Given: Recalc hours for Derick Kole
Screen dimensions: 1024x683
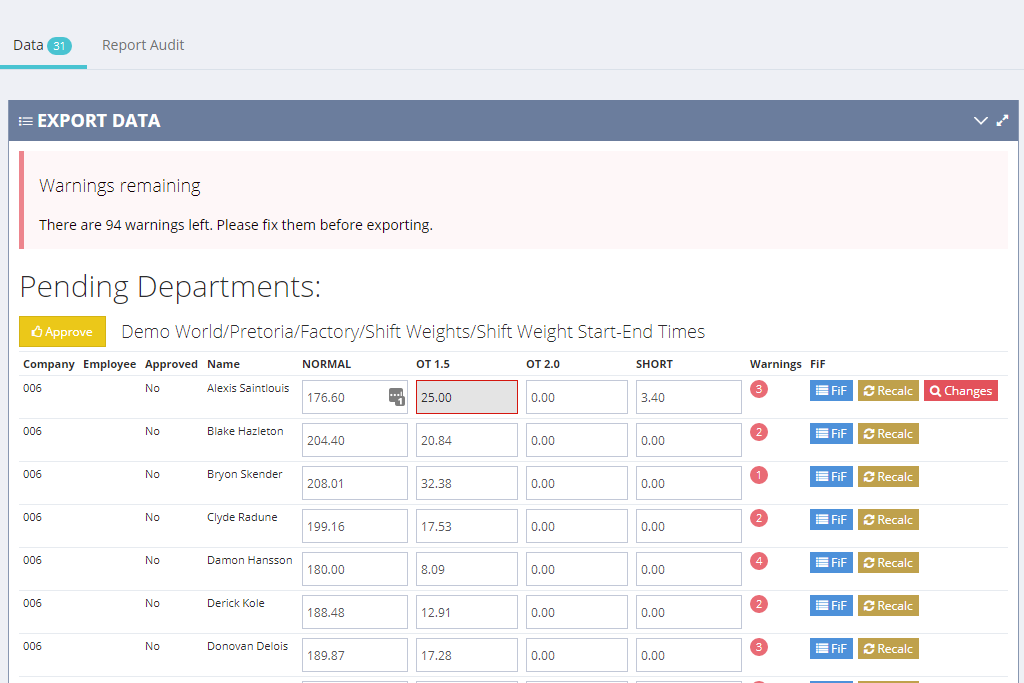Looking at the screenshot, I should click(x=888, y=606).
